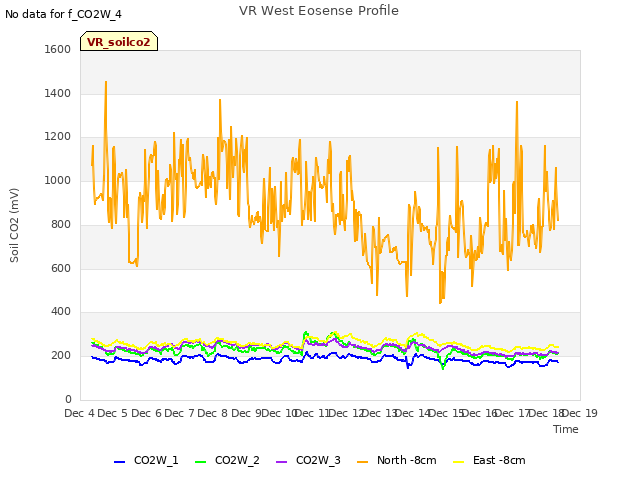Click the Dec 19 x-axis tick label
Image resolution: width=640 pixels, height=480 pixels.
click(x=580, y=413)
